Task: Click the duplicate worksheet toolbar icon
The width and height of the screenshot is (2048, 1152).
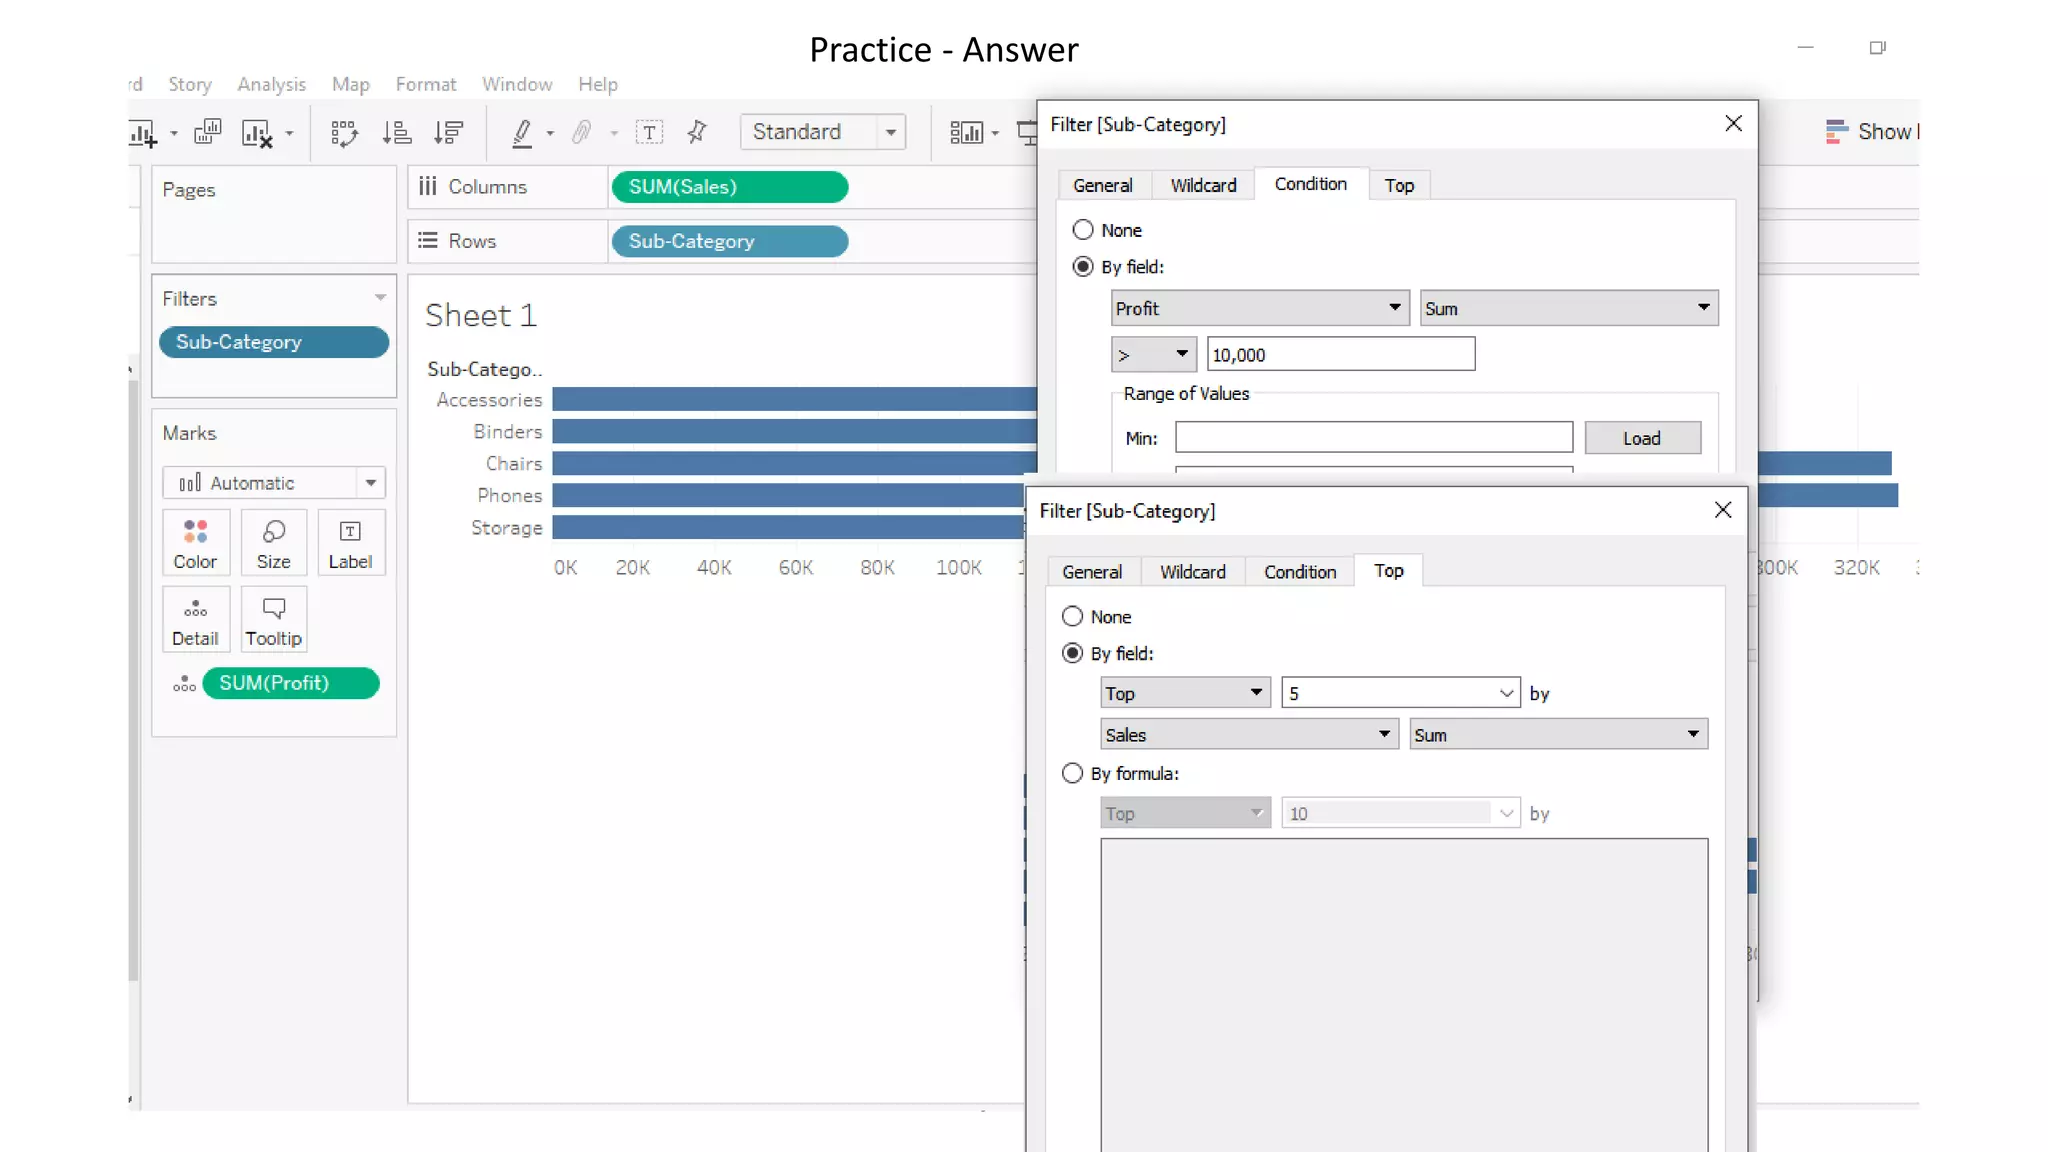Action: pos(207,133)
